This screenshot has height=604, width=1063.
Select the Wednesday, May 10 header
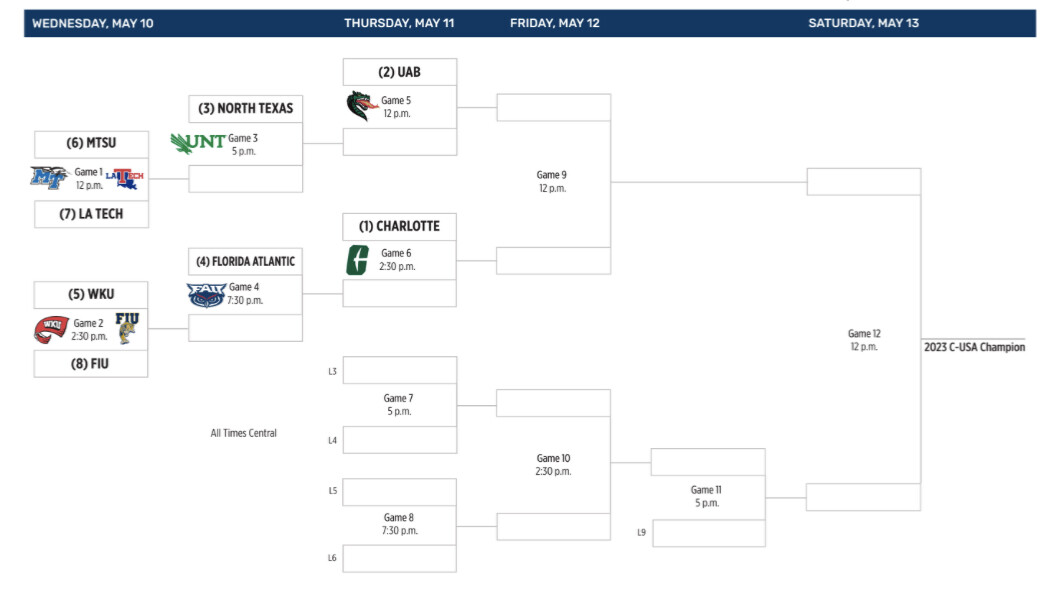[x=93, y=23]
